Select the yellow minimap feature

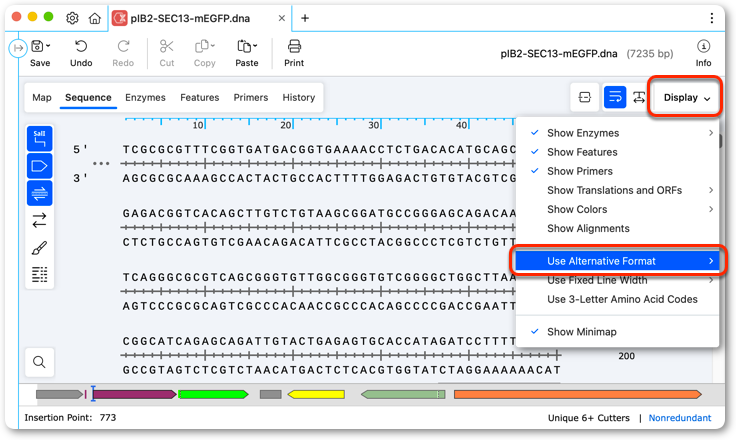(316, 394)
